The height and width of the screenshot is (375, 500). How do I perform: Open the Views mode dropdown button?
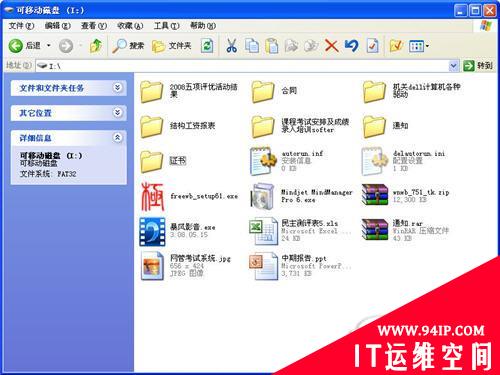click(x=419, y=46)
